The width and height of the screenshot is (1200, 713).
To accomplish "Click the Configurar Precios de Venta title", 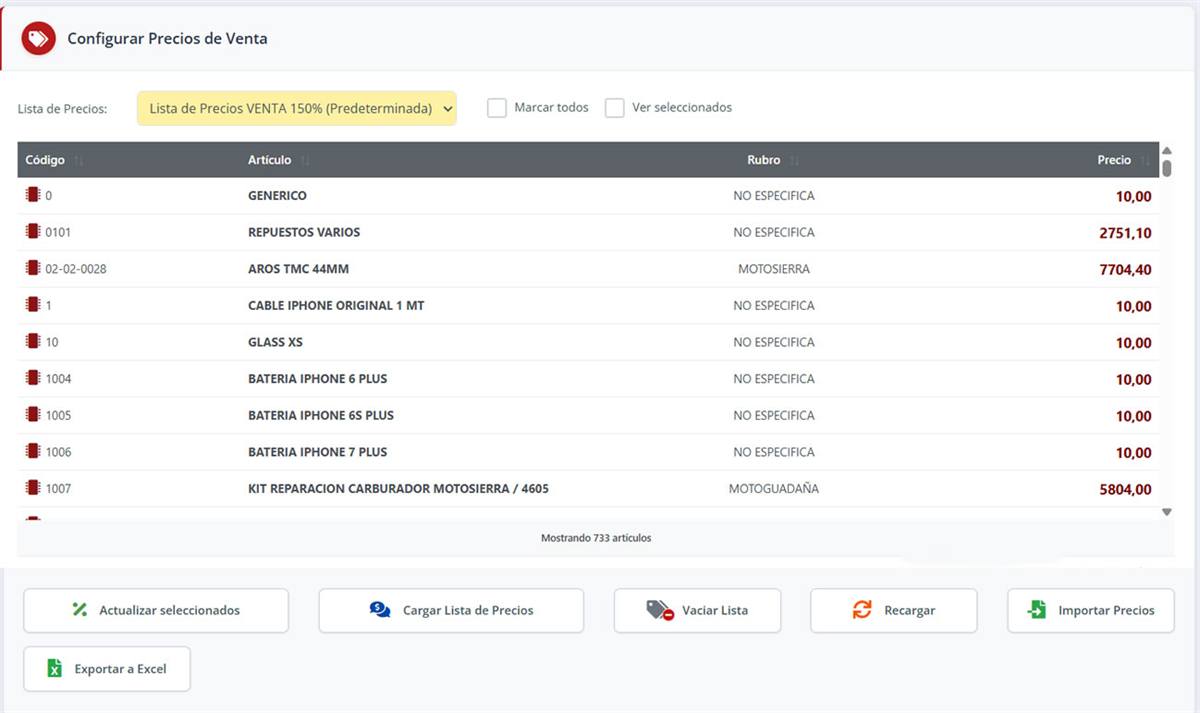I will 167,39.
